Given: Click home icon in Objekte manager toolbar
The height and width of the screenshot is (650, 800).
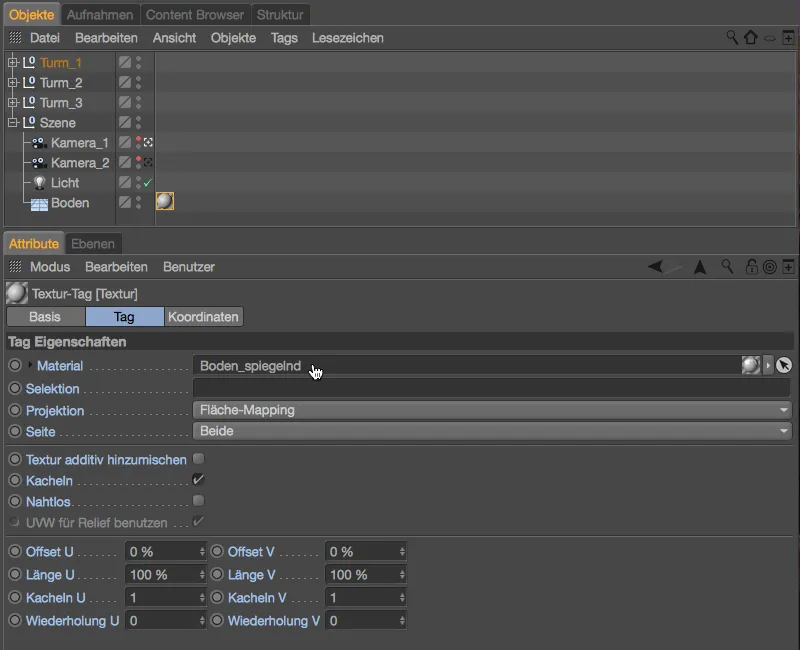Looking at the screenshot, I should click(751, 37).
